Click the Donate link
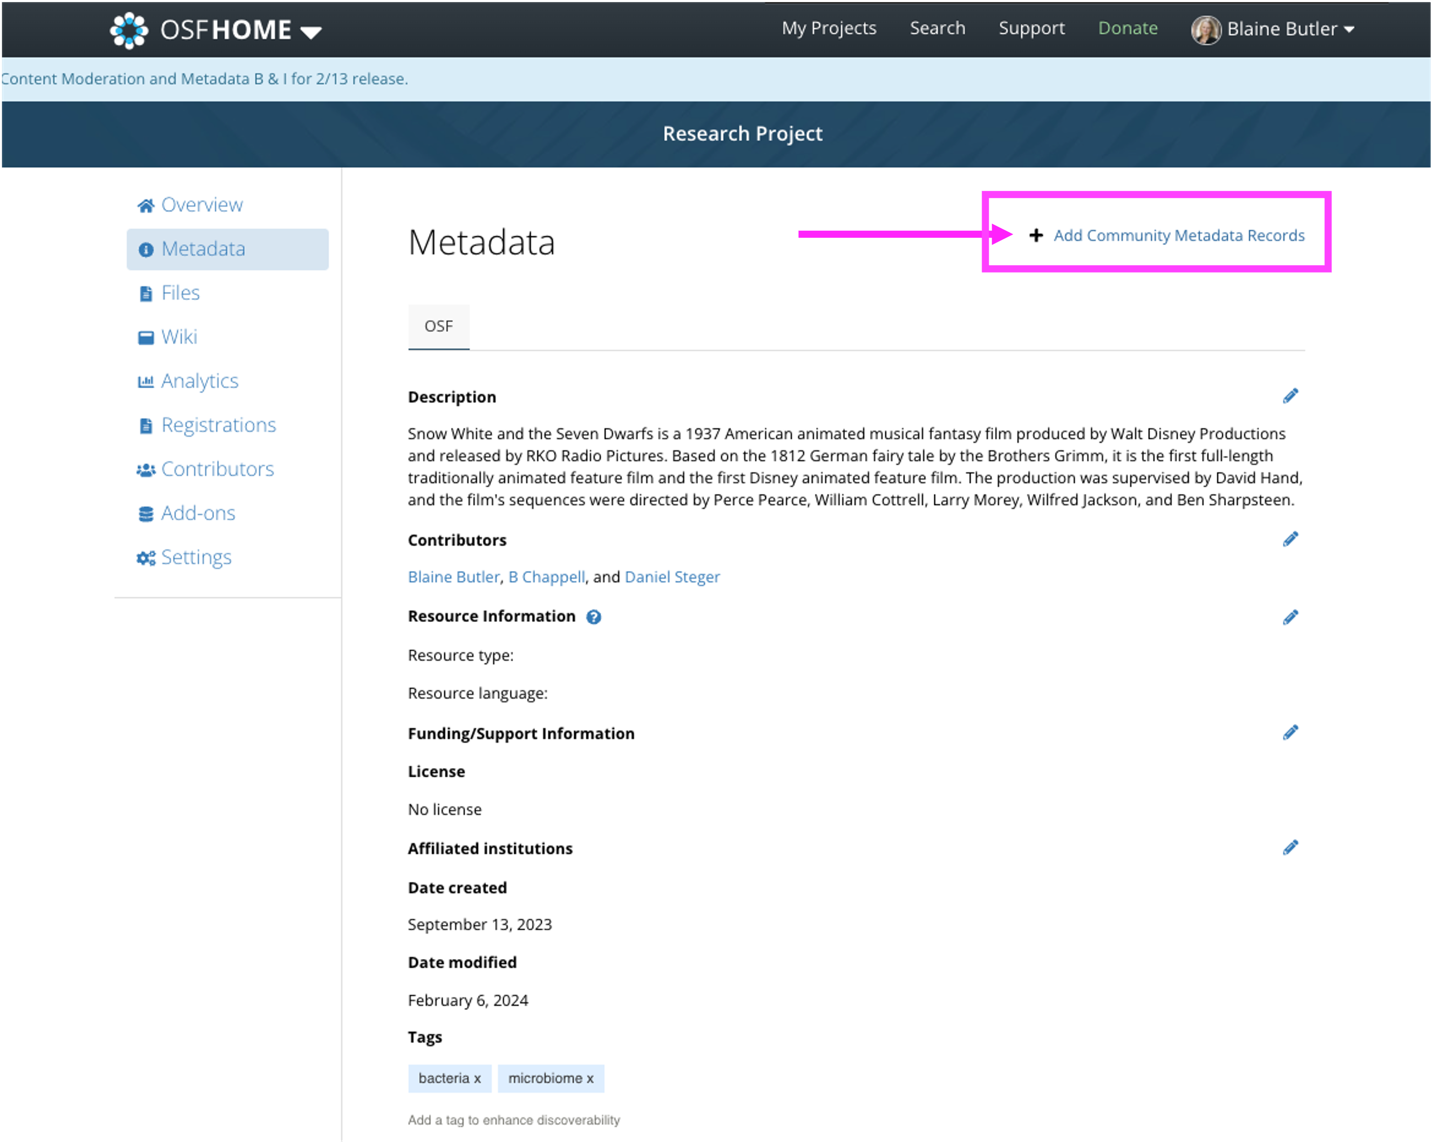The width and height of the screenshot is (1431, 1143). (x=1127, y=28)
